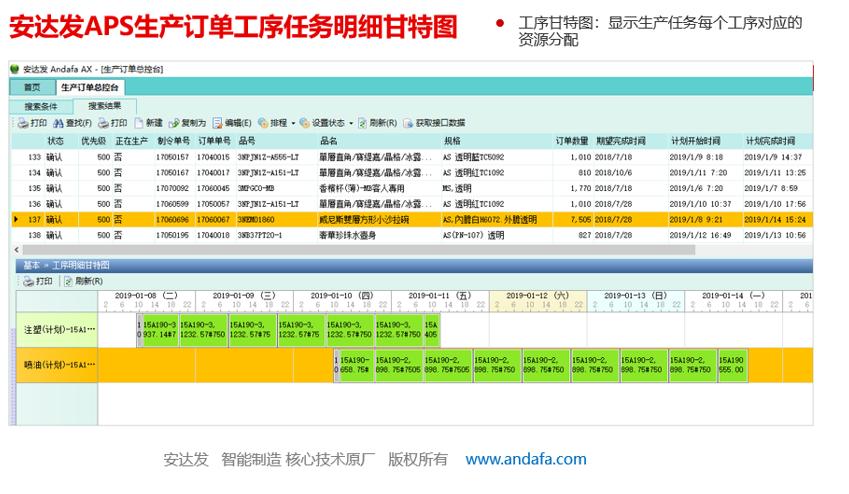Open the 搜索条件 tab
The width and height of the screenshot is (849, 494).
point(41,106)
